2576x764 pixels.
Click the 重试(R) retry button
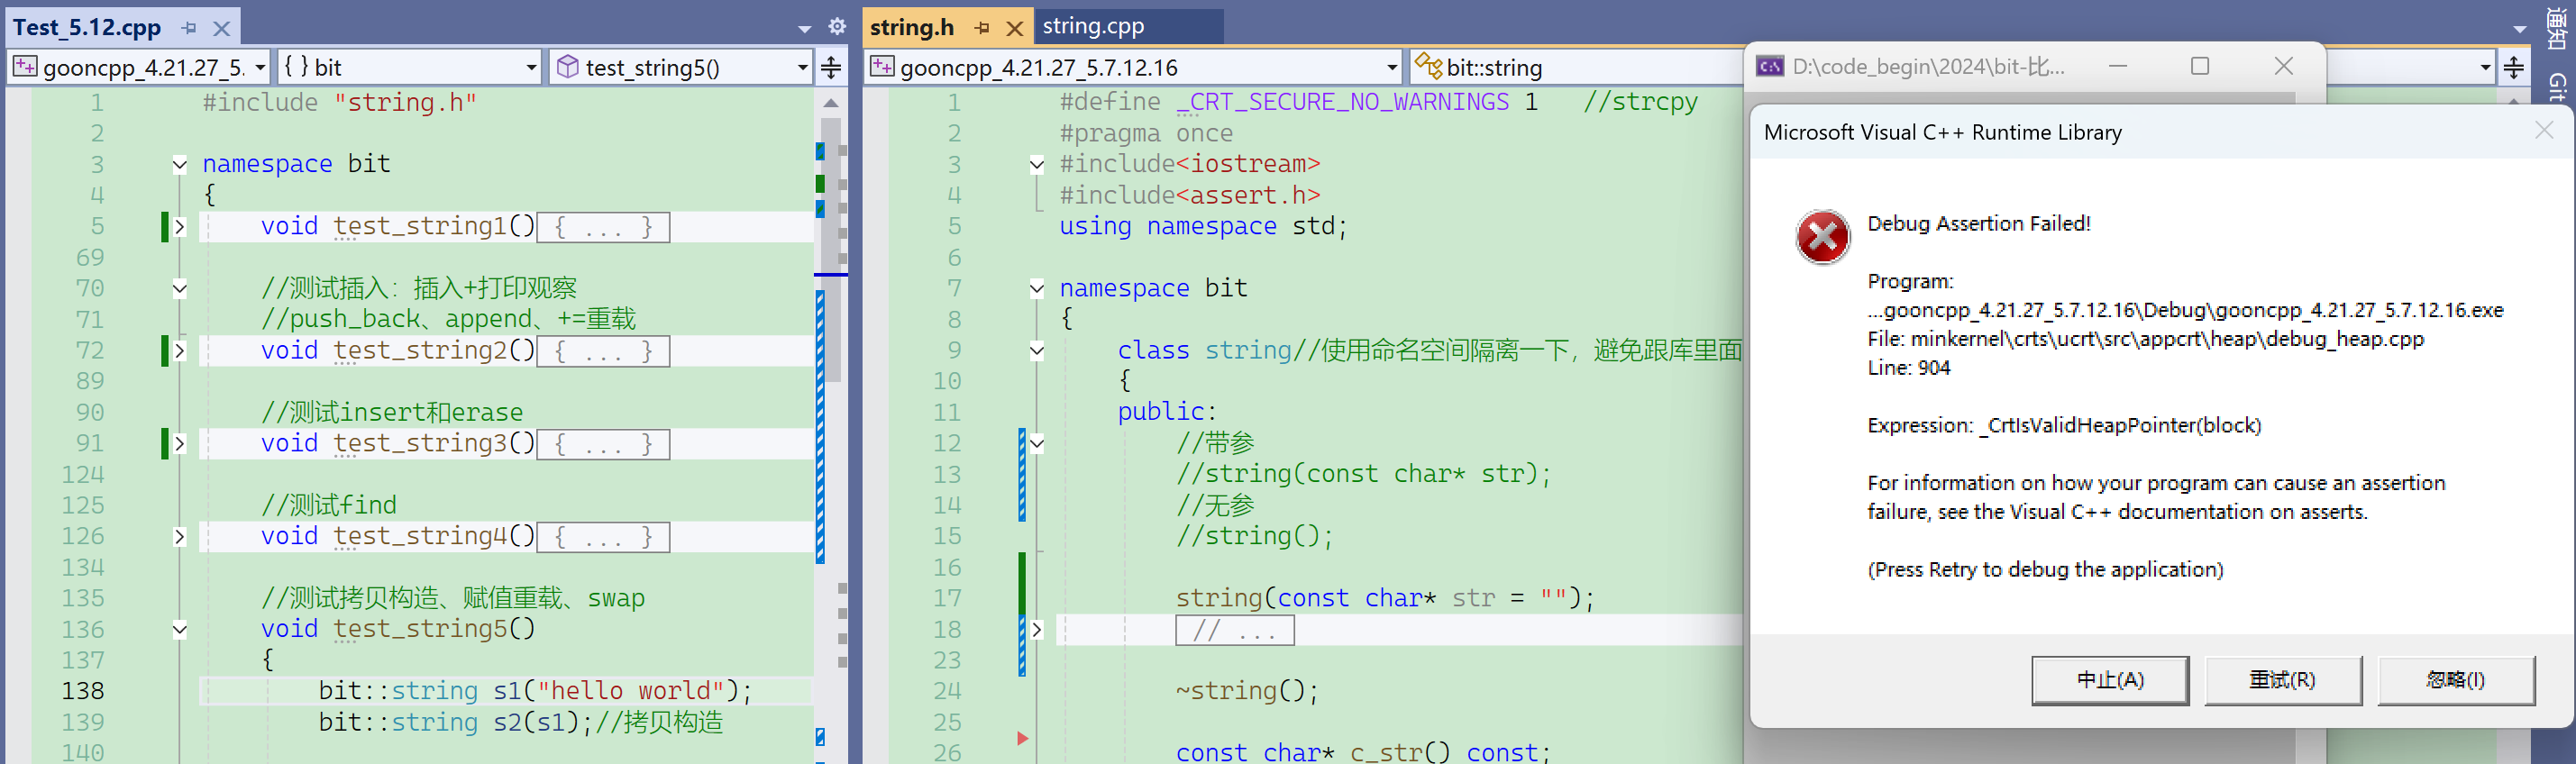click(2283, 680)
